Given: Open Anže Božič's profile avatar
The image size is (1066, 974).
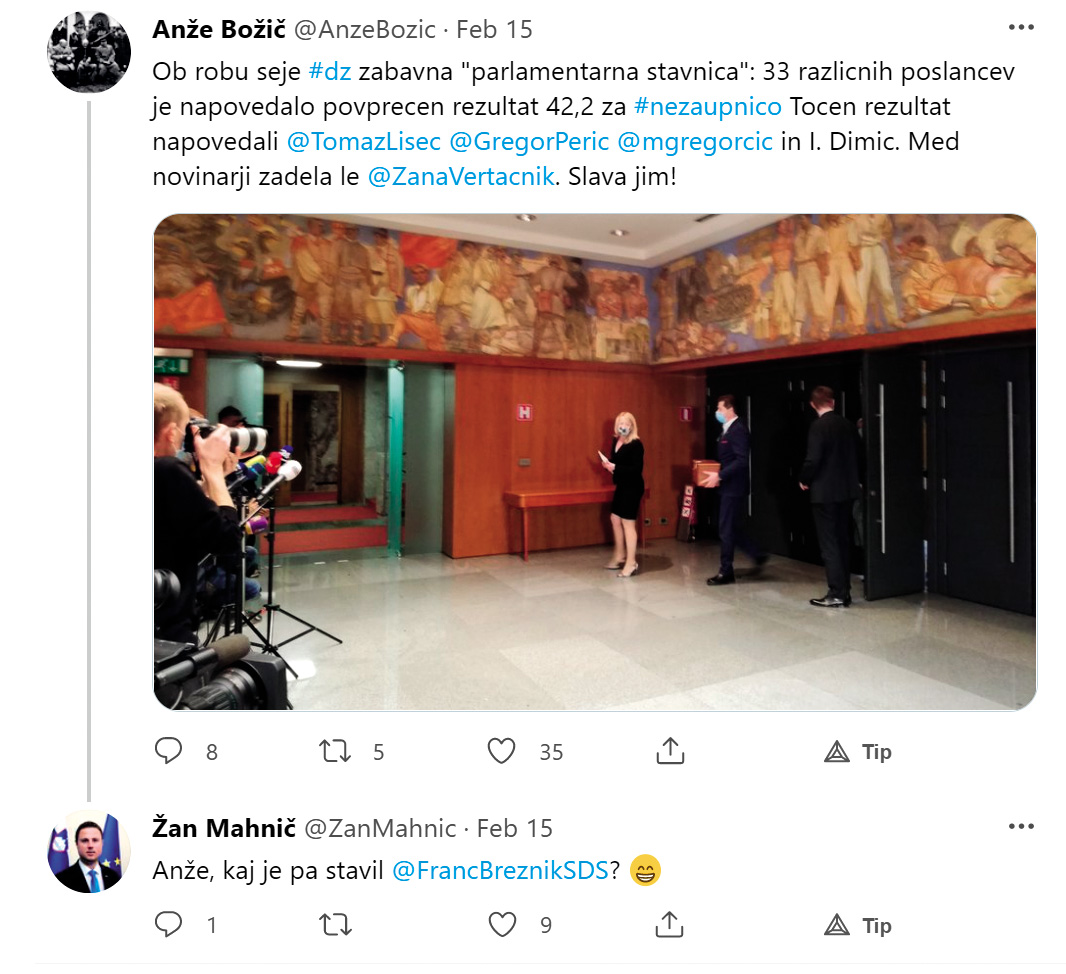Looking at the screenshot, I should (x=90, y=52).
